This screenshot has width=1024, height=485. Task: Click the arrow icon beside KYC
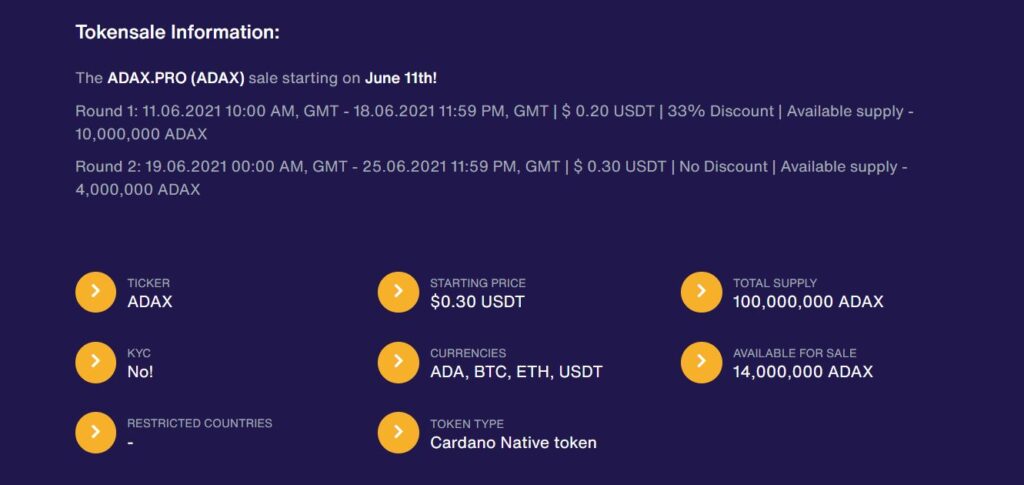tap(96, 362)
